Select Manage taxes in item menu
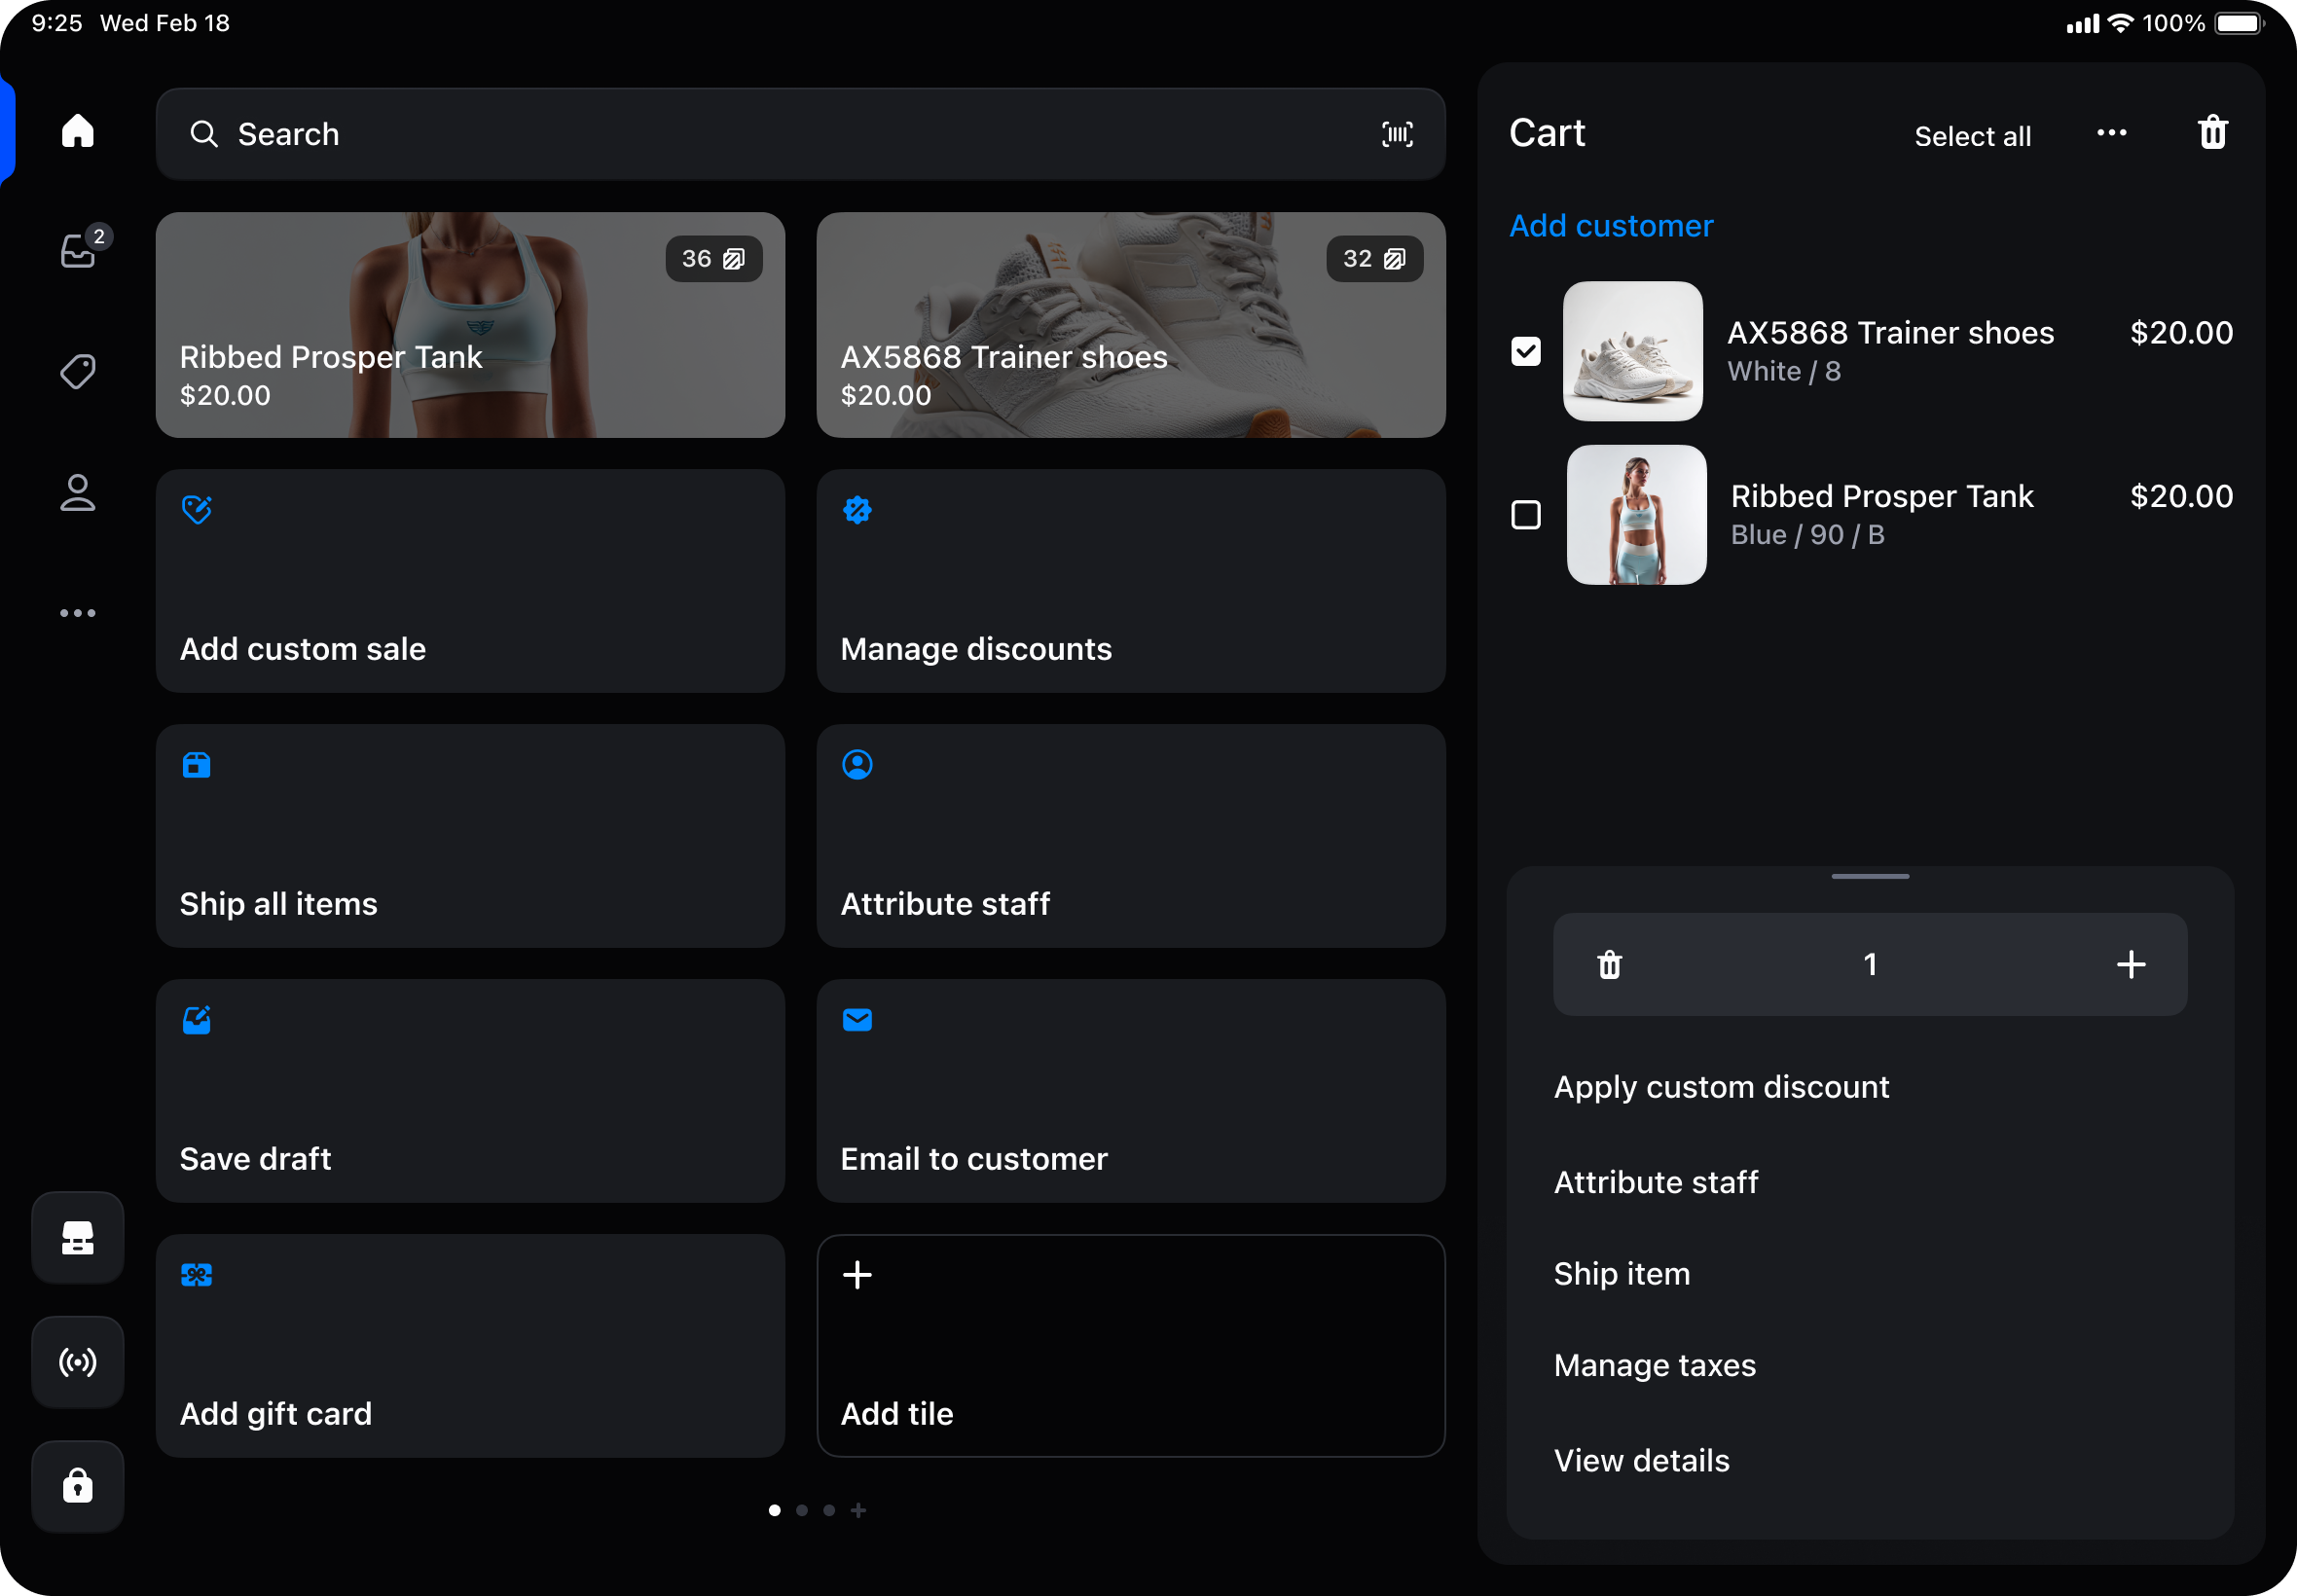 click(x=1655, y=1366)
